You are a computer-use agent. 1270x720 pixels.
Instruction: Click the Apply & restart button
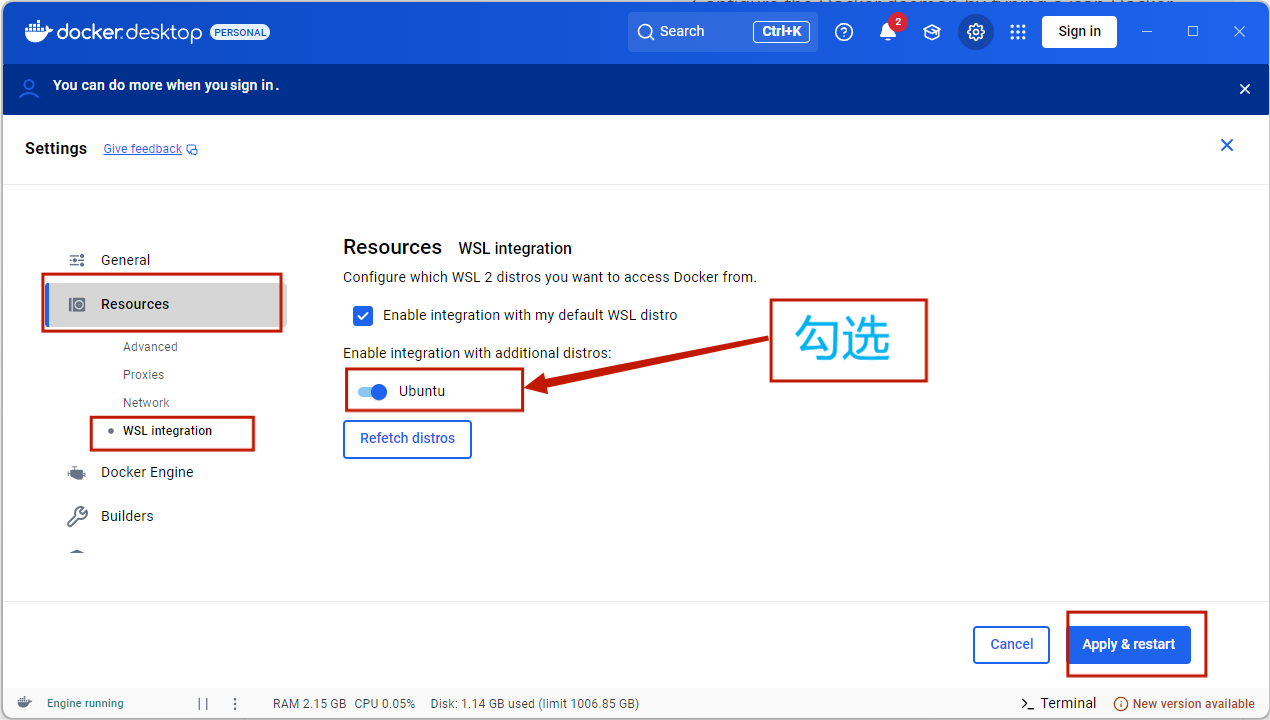[x=1129, y=645]
